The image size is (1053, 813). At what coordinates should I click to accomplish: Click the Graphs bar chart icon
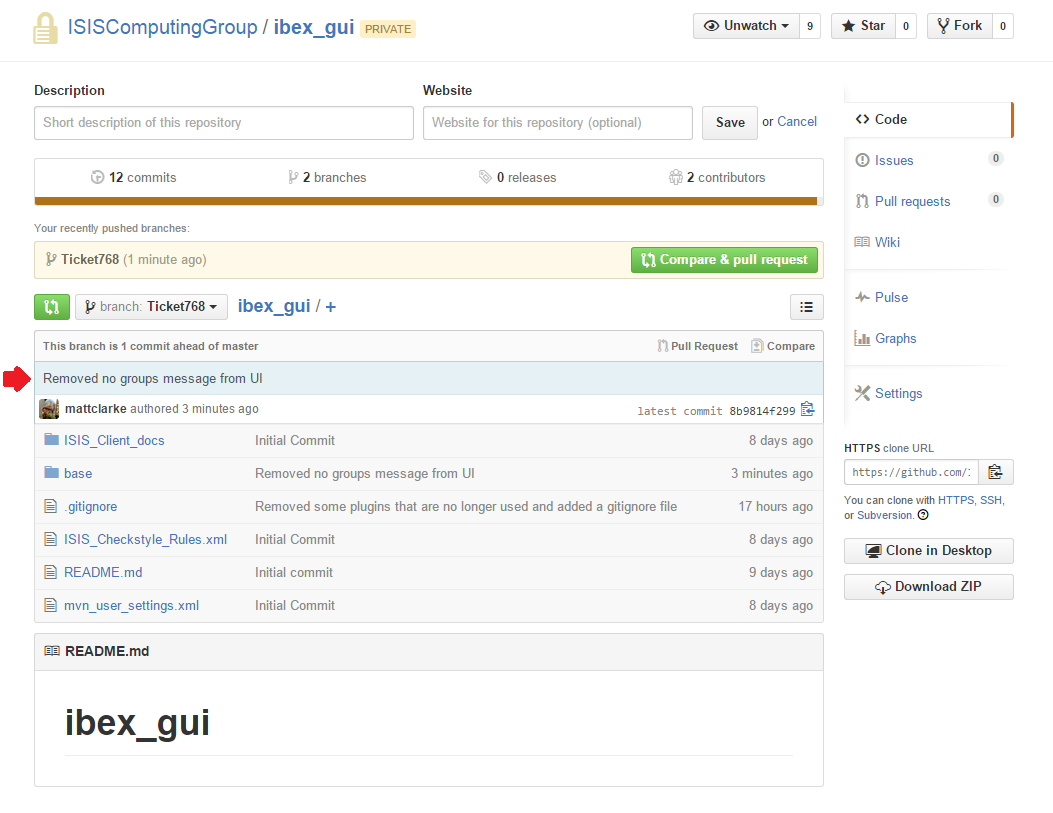point(862,338)
